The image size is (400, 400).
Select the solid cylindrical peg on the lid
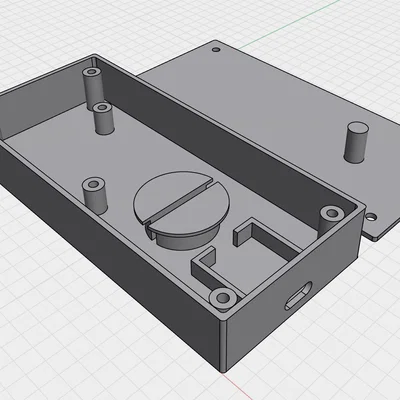[x=356, y=143]
